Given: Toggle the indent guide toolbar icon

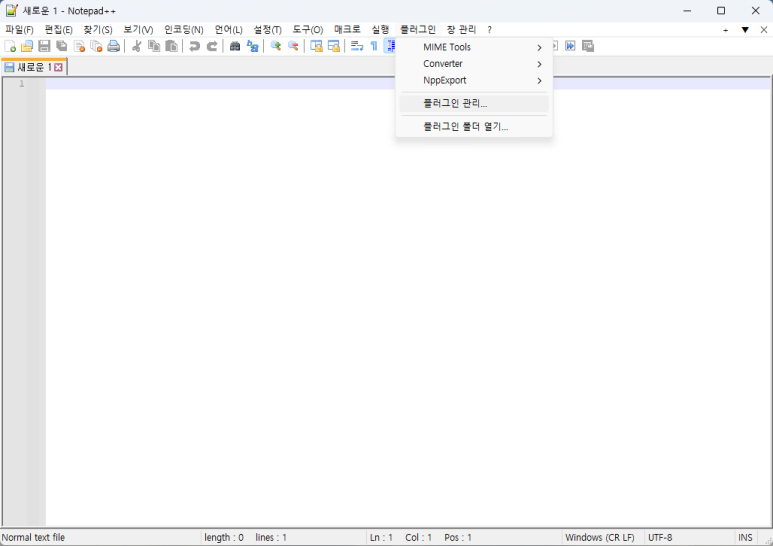Looking at the screenshot, I should click(390, 46).
